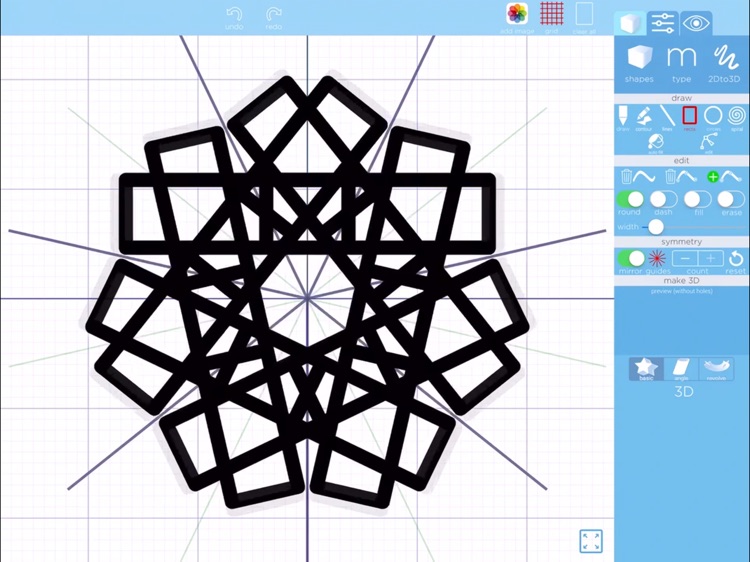Increase the symmetry count with plus
The height and width of the screenshot is (562, 750).
click(x=711, y=259)
